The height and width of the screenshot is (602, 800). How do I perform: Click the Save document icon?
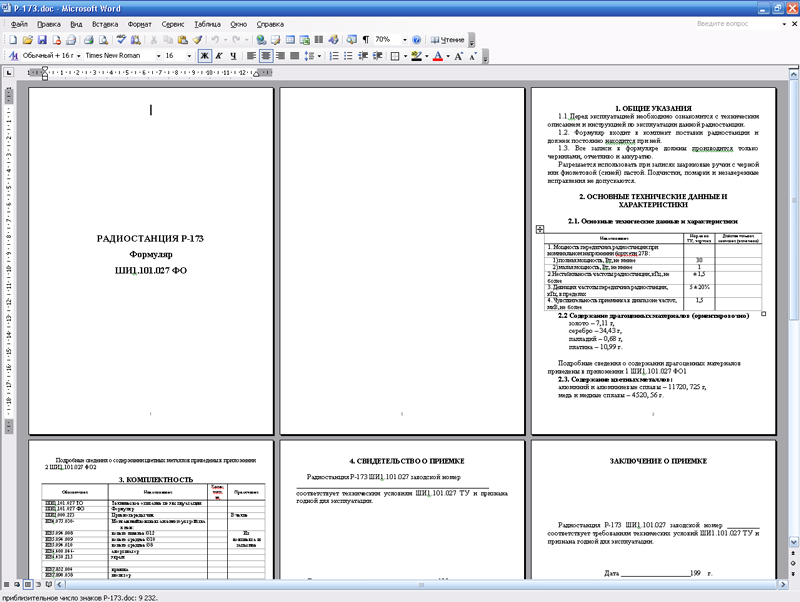click(x=42, y=40)
